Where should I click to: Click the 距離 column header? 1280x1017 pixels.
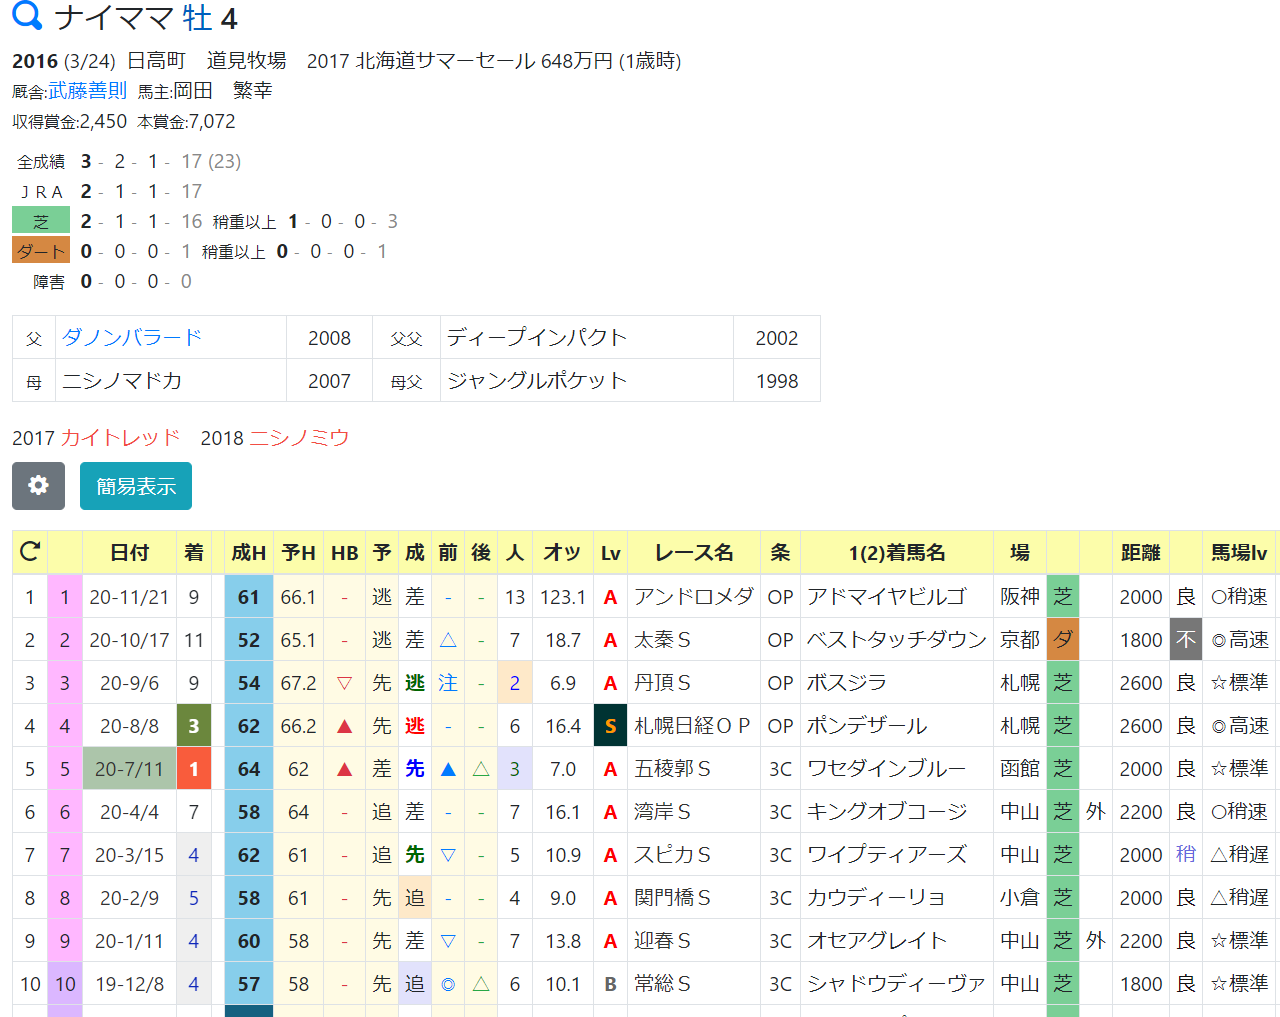click(1141, 553)
